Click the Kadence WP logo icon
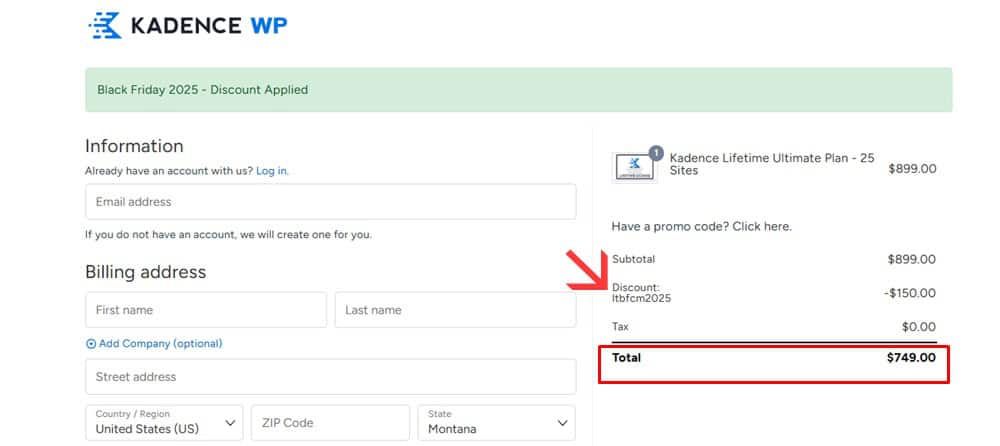This screenshot has width=1000, height=446. pos(105,26)
